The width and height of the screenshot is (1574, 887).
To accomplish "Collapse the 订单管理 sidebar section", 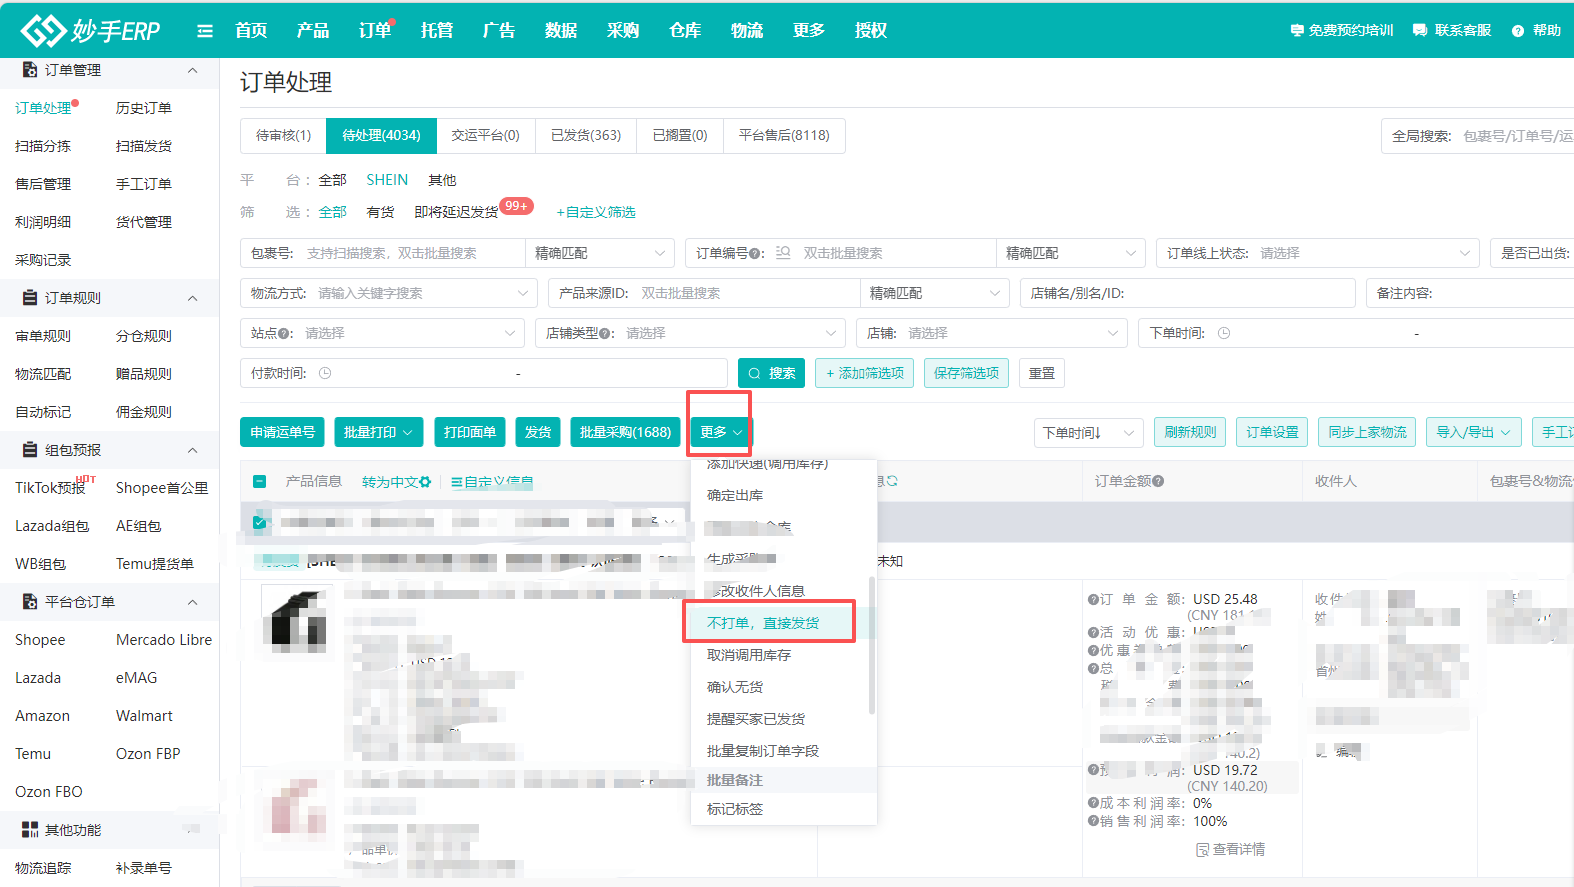I will coord(193,70).
